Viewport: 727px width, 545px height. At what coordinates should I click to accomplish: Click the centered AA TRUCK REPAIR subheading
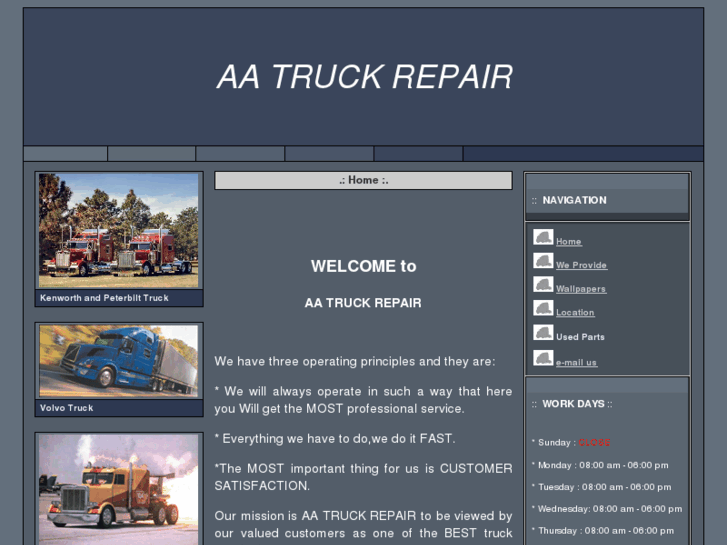coord(363,303)
